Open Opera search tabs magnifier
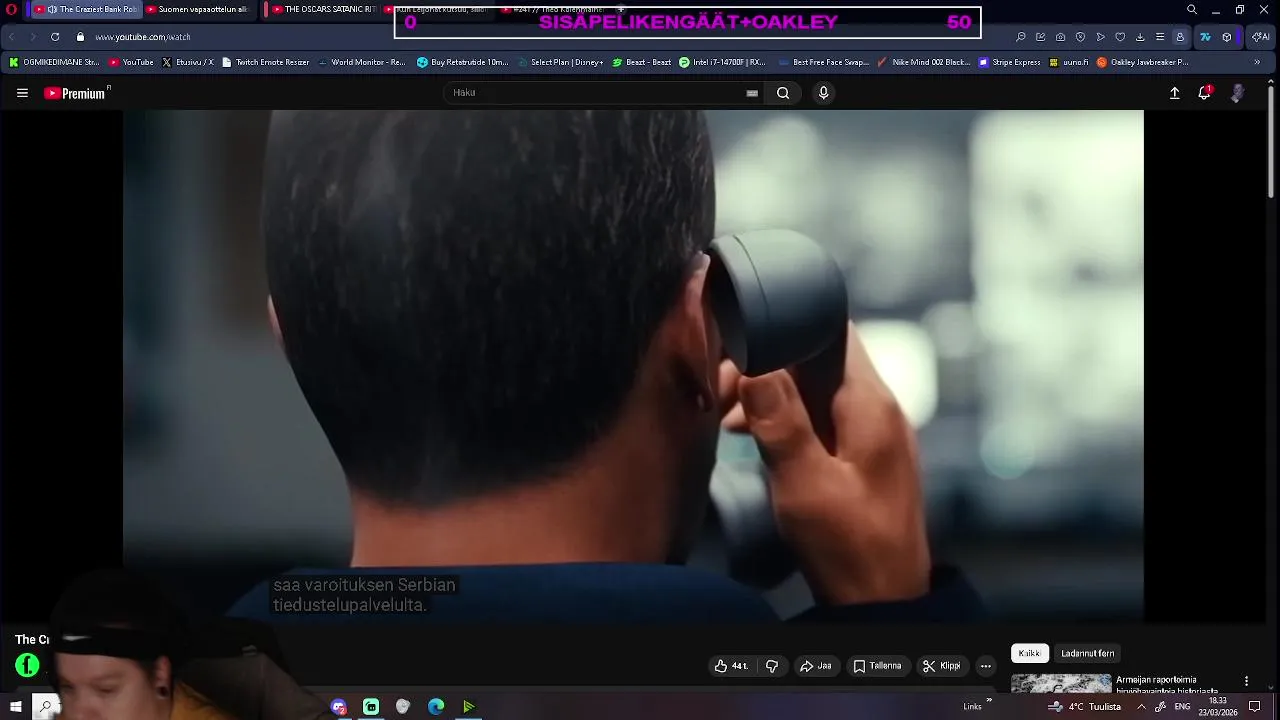The height and width of the screenshot is (720, 1280). point(1192,10)
